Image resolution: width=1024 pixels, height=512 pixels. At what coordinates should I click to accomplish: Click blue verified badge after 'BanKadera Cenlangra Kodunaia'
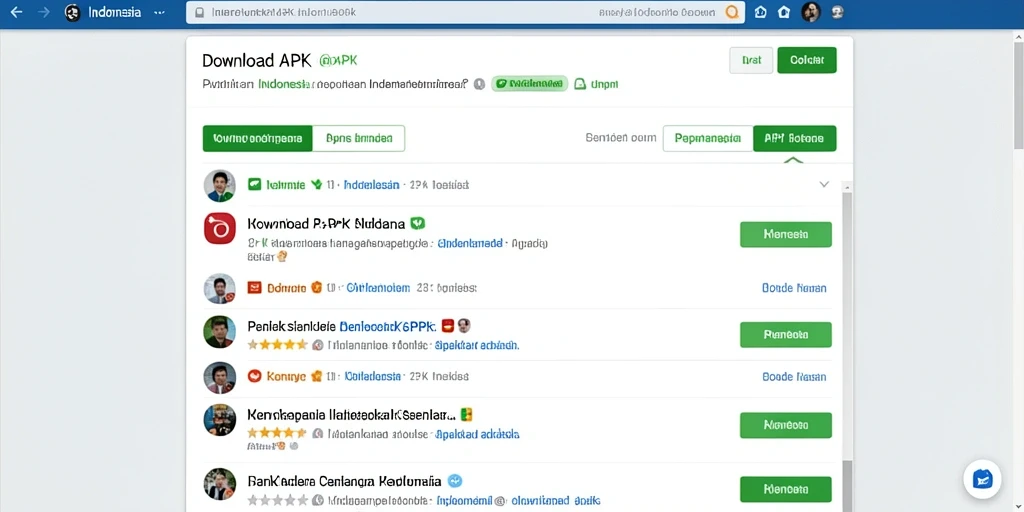point(456,481)
